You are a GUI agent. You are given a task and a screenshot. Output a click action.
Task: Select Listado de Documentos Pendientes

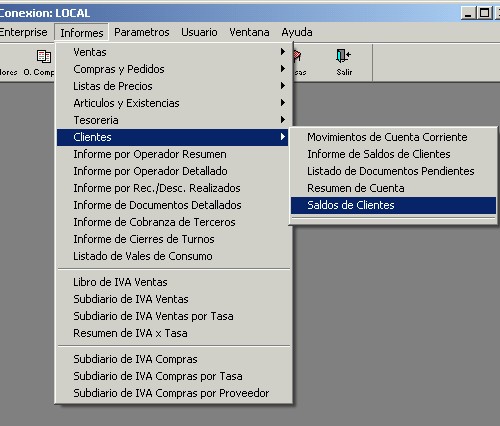point(393,171)
